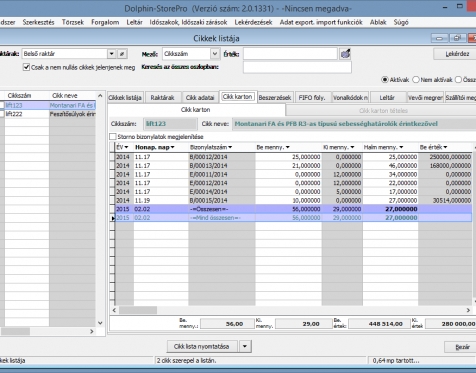Open the 'Honap. nap' column filter arrow
This screenshot has height=373, width=476.
tap(172, 147)
